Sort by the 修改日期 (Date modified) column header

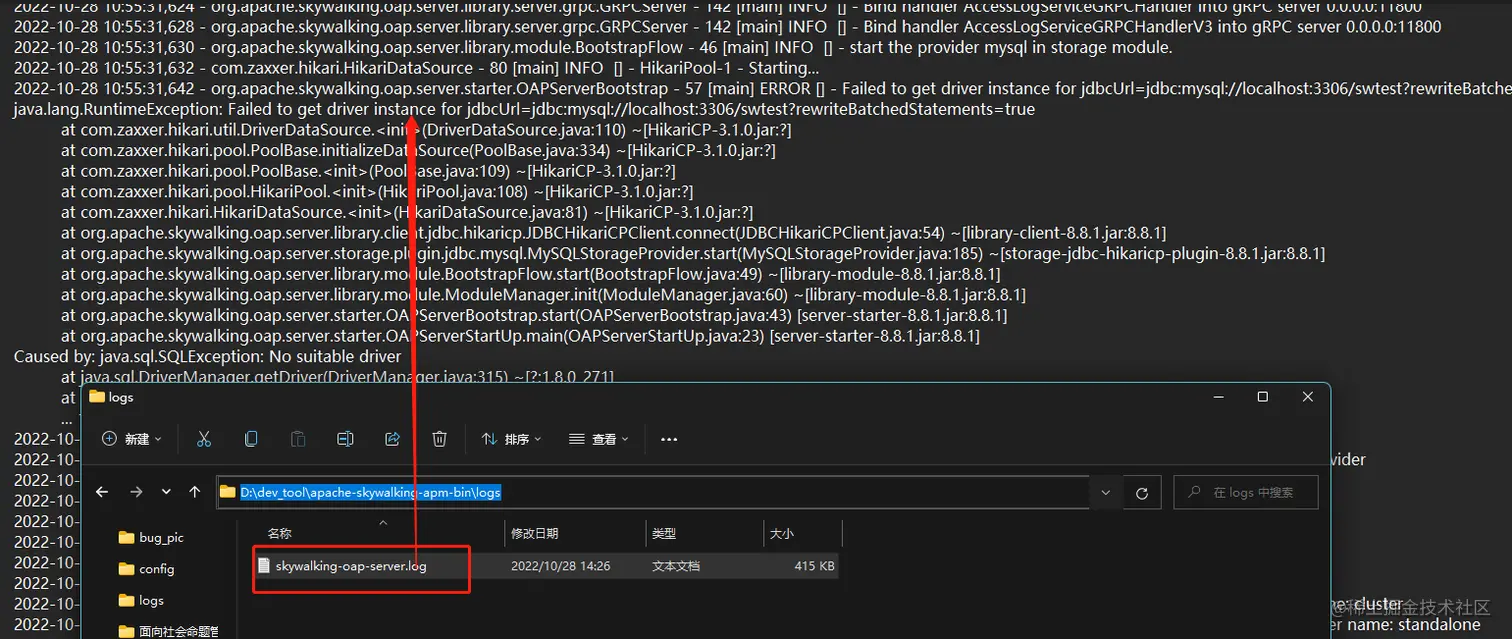click(x=534, y=534)
